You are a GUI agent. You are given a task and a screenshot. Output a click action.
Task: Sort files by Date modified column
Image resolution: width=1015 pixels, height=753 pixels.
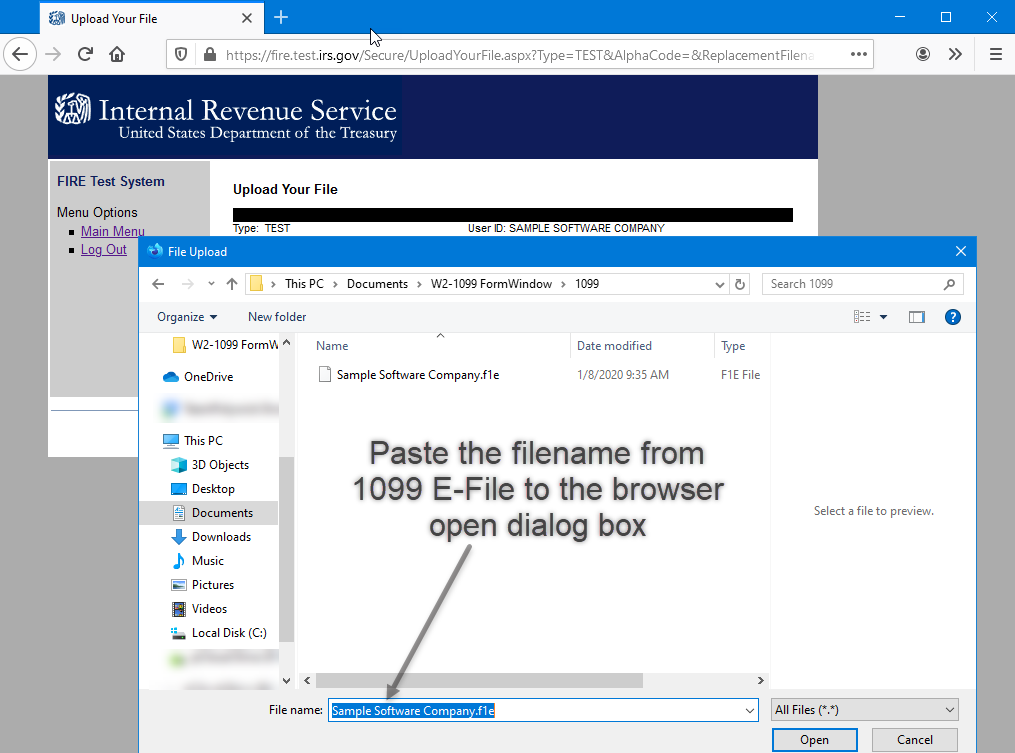coord(614,346)
